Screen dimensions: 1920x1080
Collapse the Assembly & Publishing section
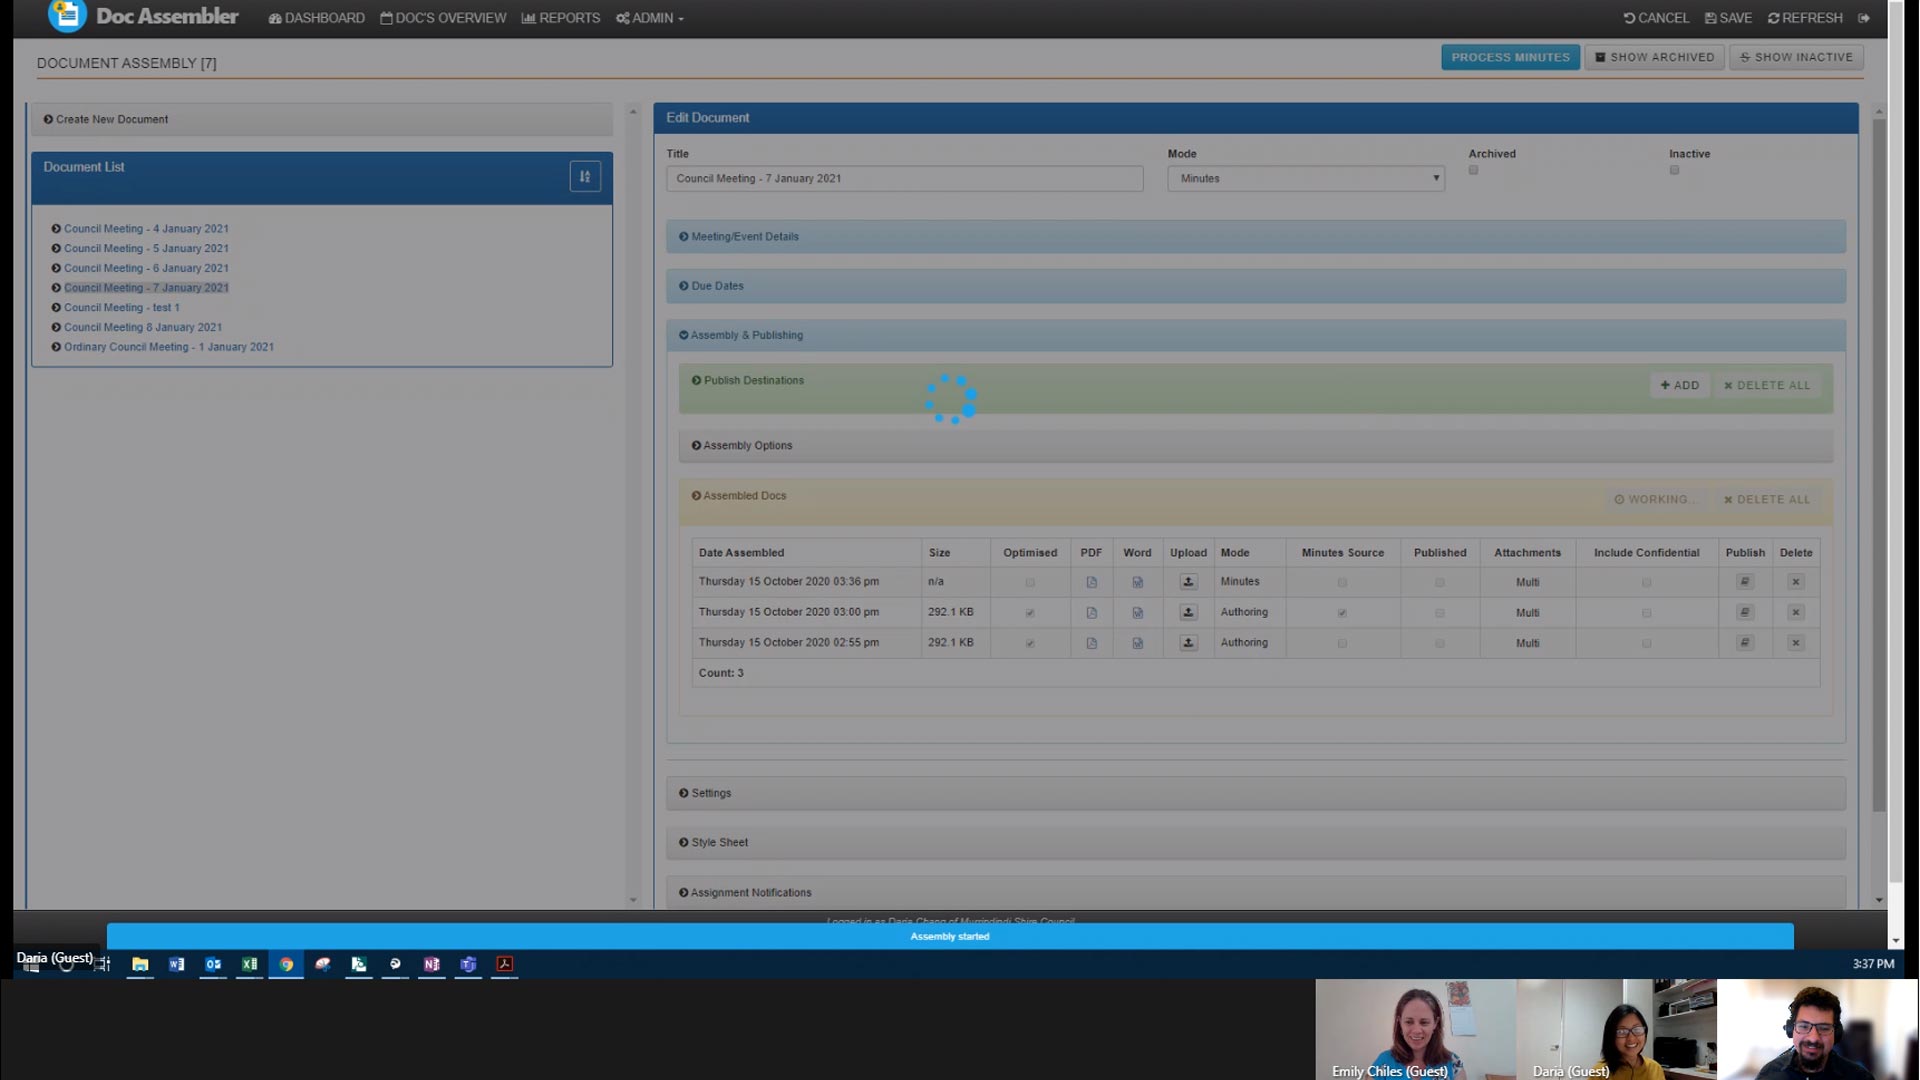[x=1256, y=335]
